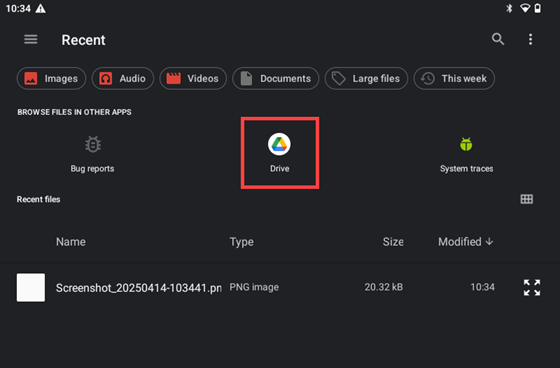
Task: Open Bug reports app shortcut
Action: [92, 154]
